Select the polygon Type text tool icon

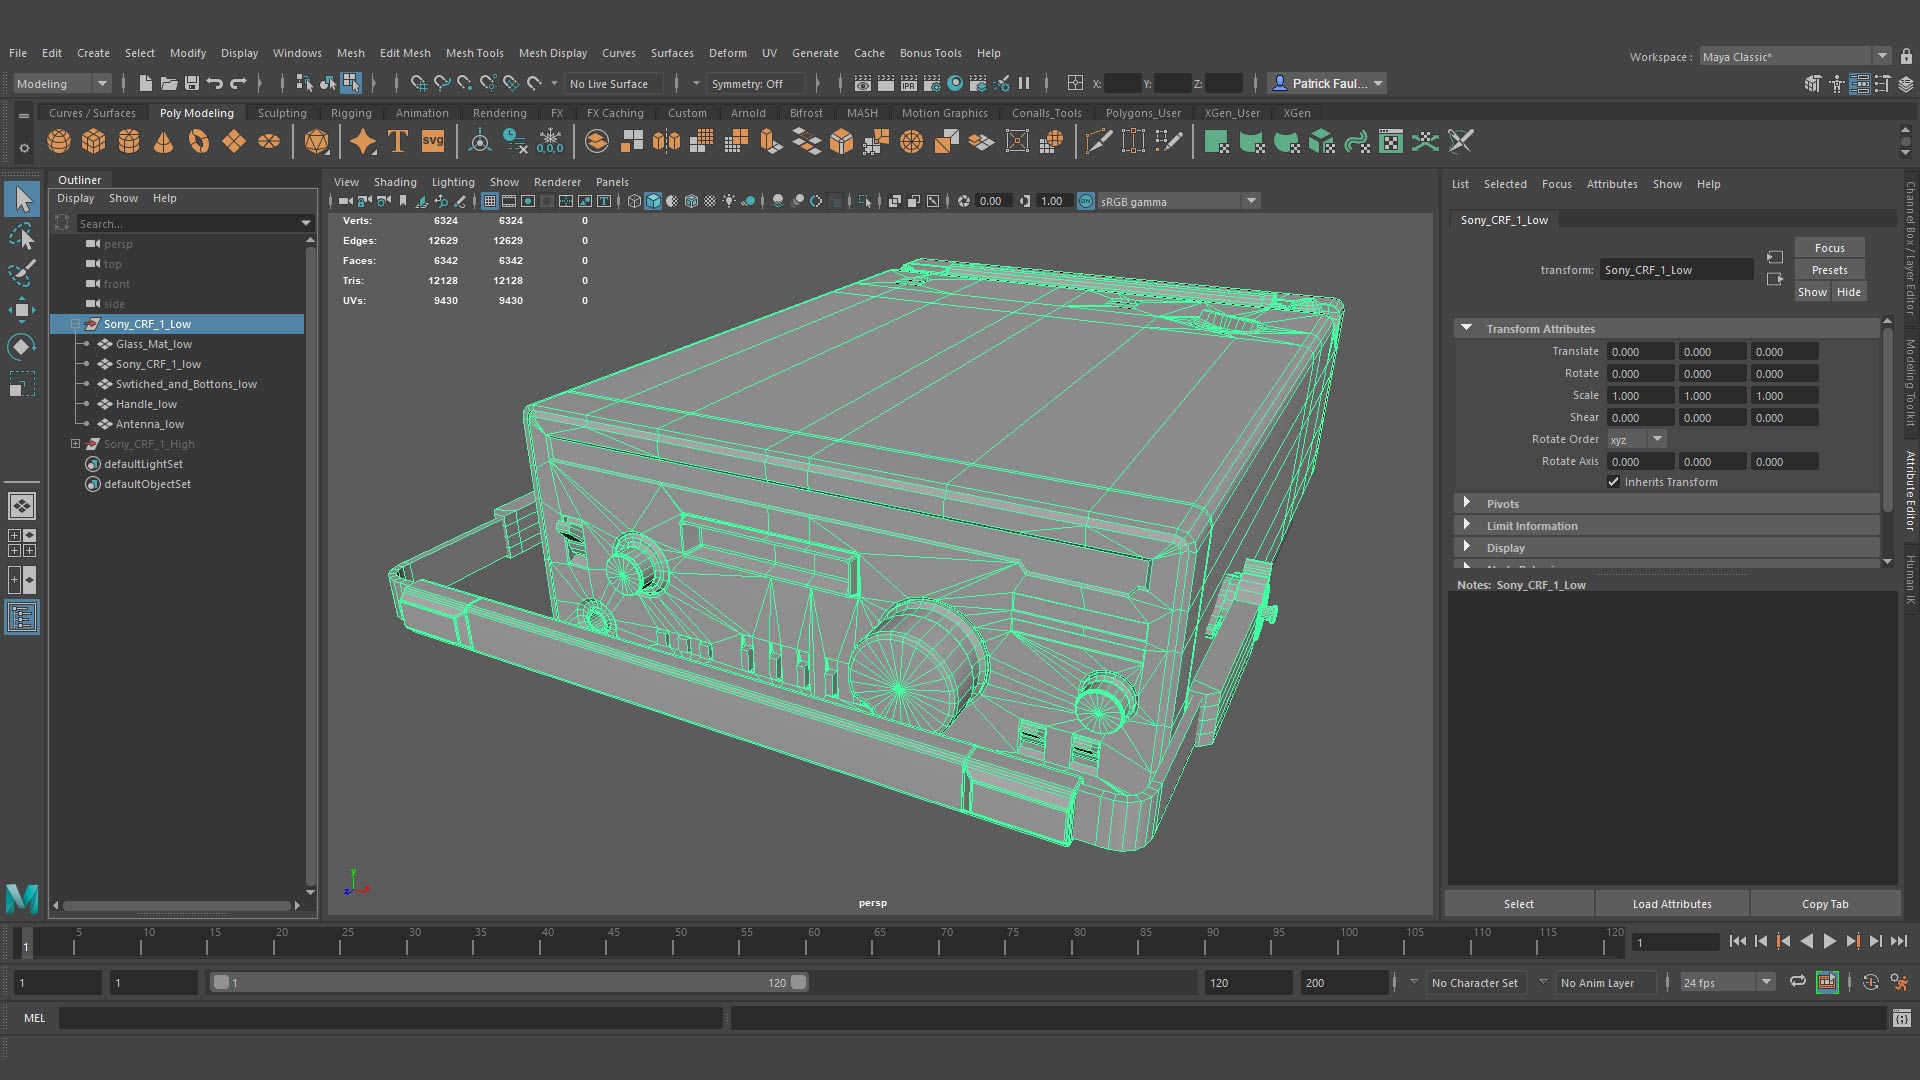tap(398, 142)
